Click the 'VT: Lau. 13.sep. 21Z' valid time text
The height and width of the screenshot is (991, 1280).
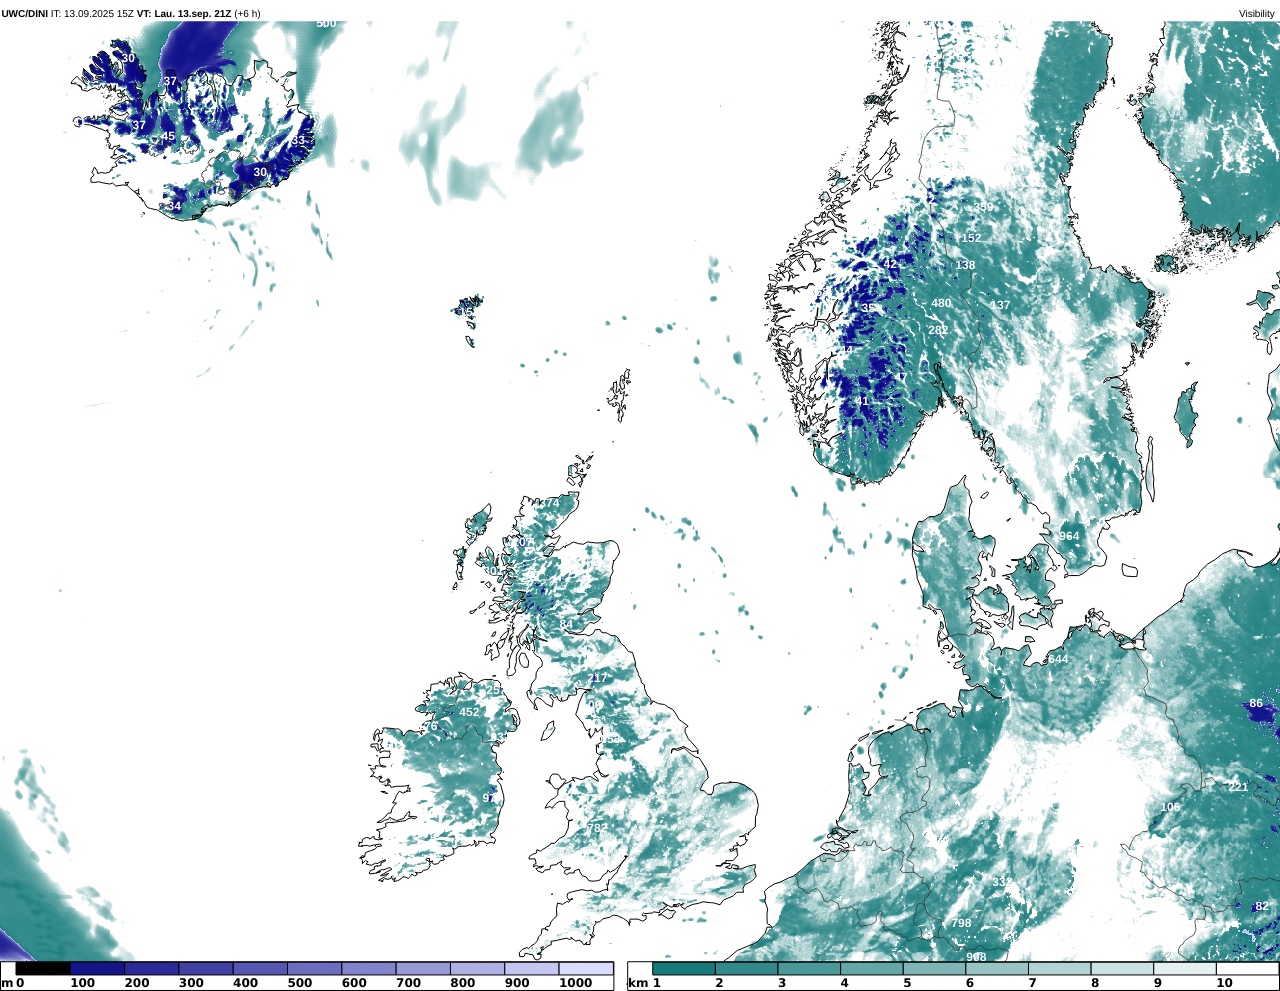[184, 14]
